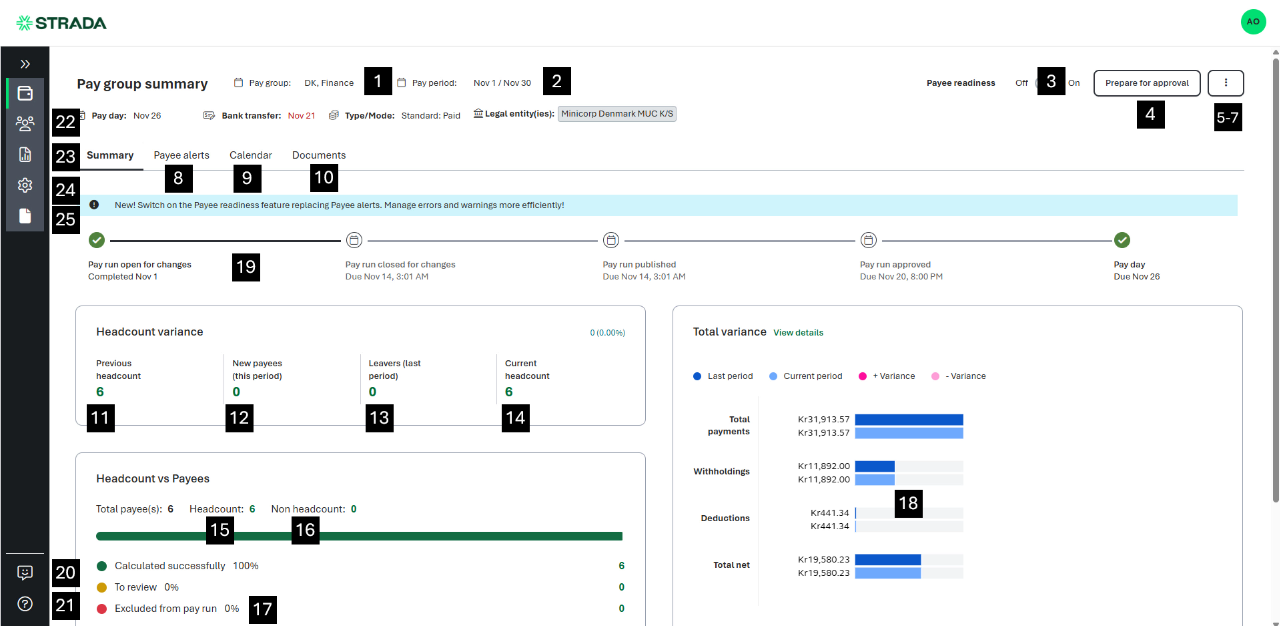1280x626 pixels.
Task: Click the Pay run approved step marker
Action: click(x=869, y=240)
